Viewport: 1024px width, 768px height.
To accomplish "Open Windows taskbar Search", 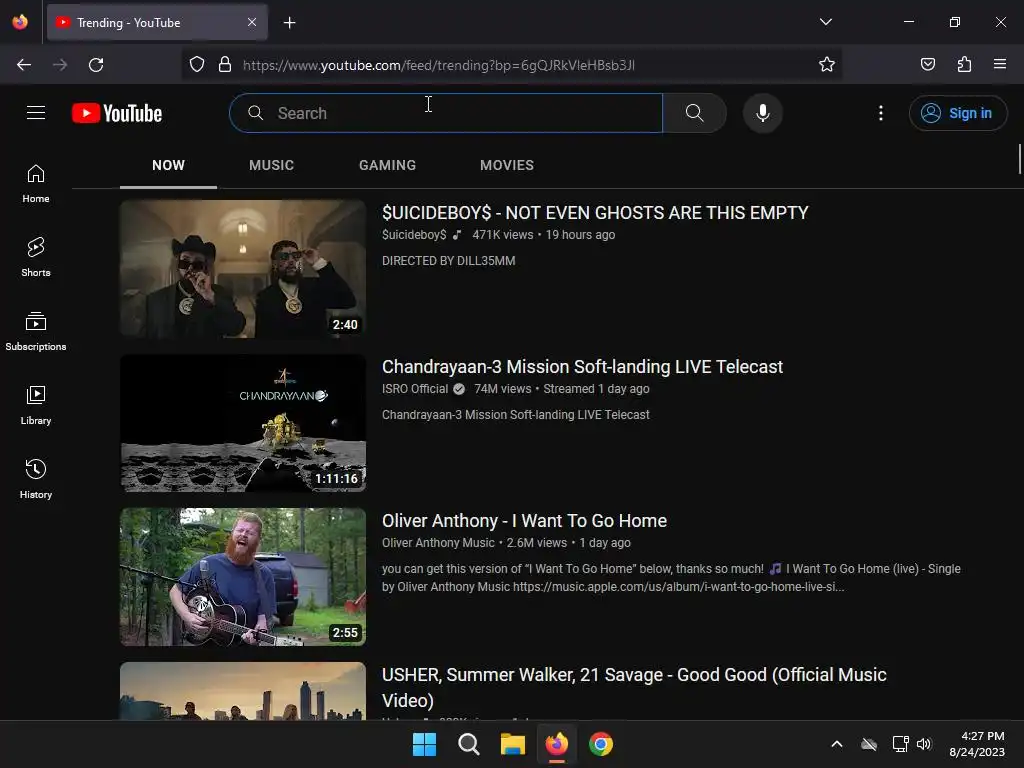I will [x=468, y=744].
